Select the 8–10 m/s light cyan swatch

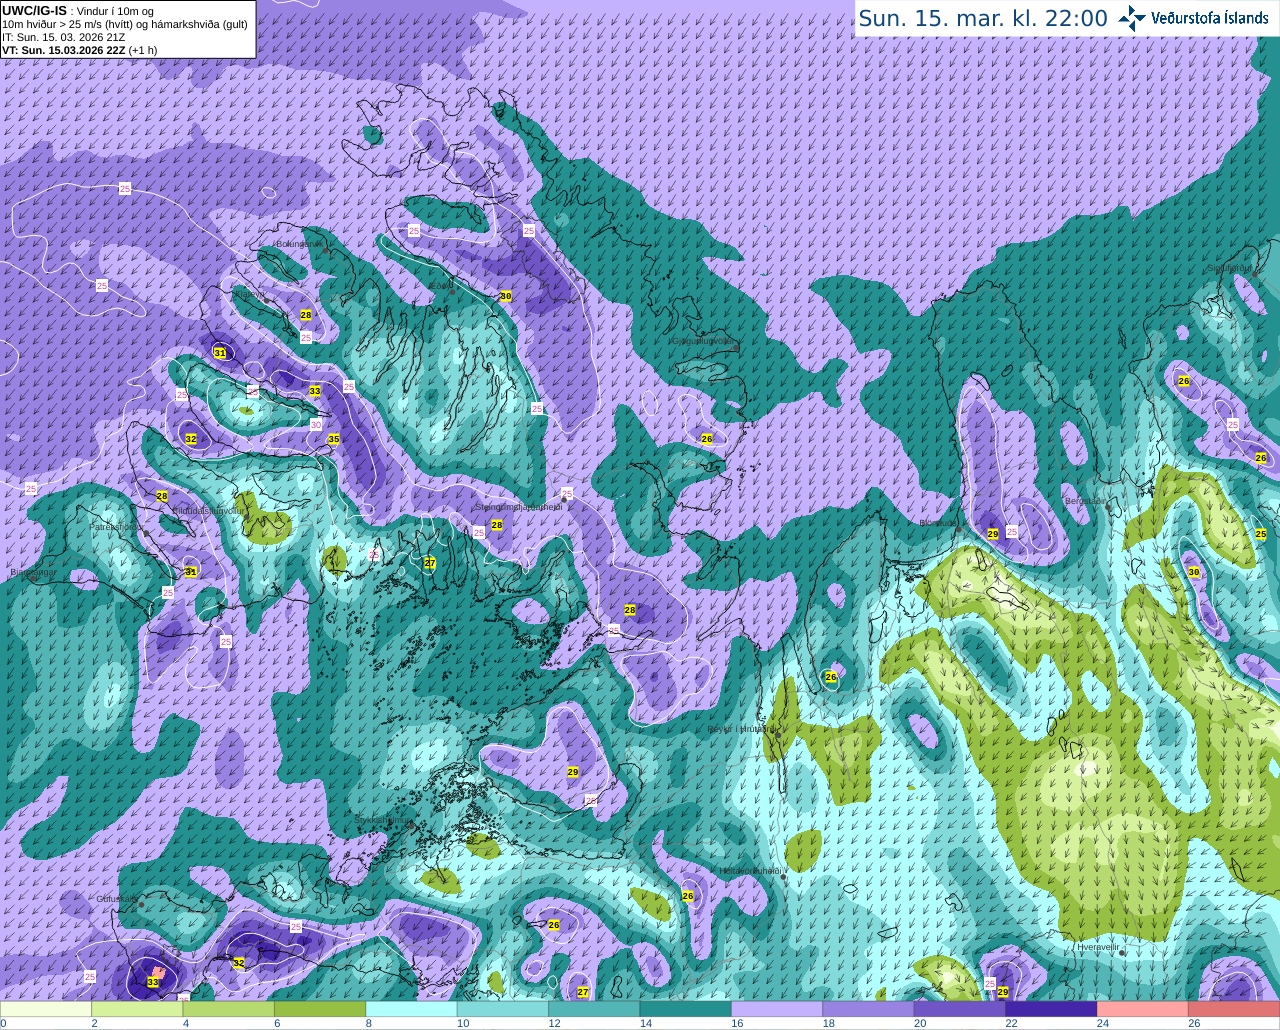[x=411, y=1009]
